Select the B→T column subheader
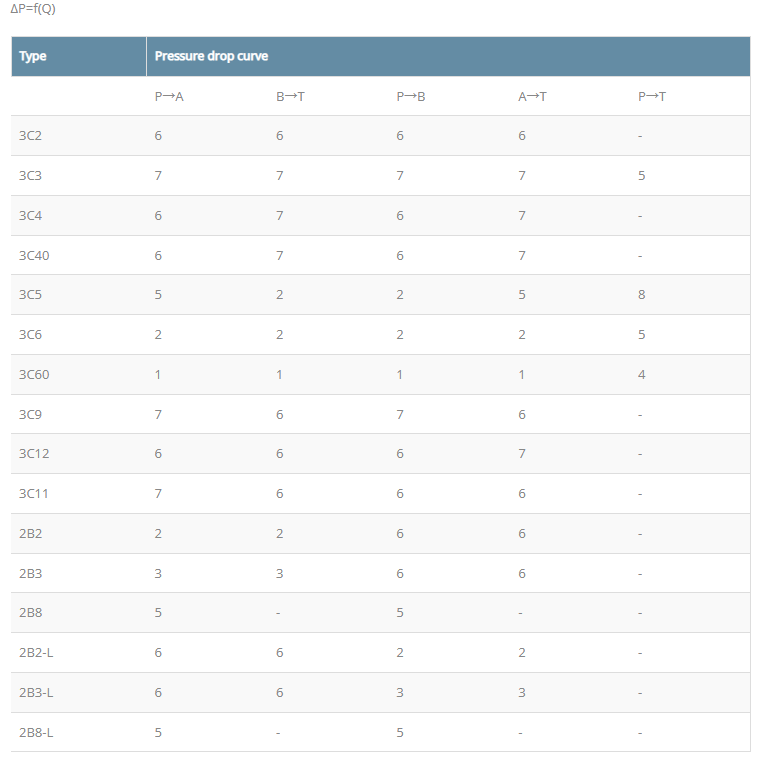Screen dimensions: 759x760 (x=290, y=96)
